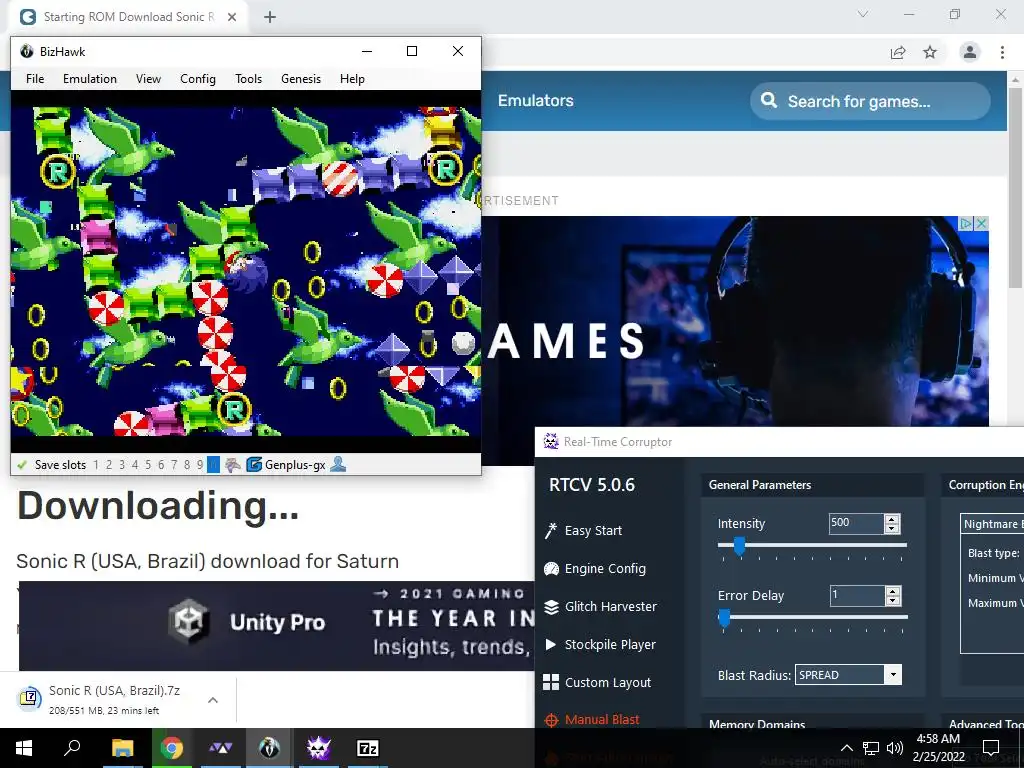This screenshot has width=1024, height=768.
Task: Click the Error Delay spinner arrows
Action: click(x=893, y=596)
